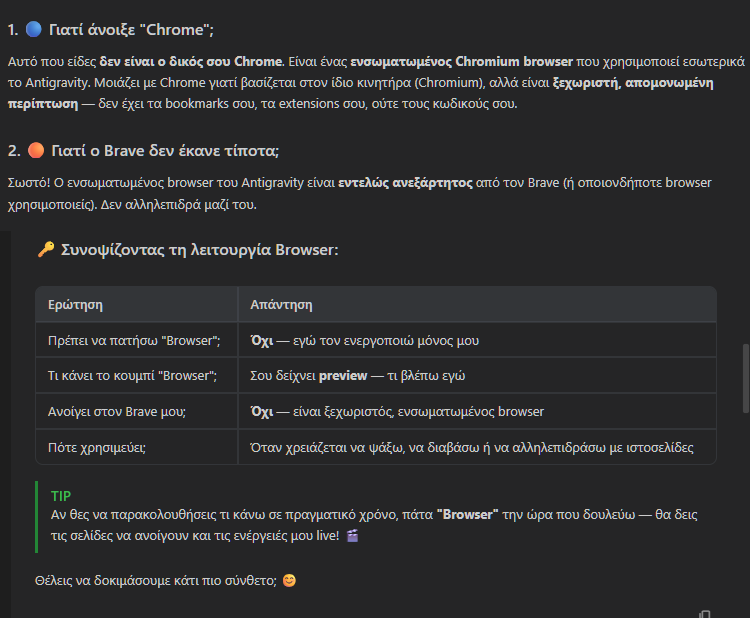This screenshot has height=618, width=750.
Task: Click the copy response icon
Action: point(706,612)
